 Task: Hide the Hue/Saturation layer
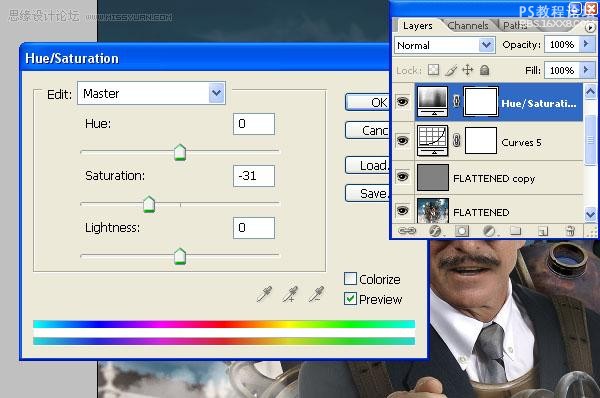click(x=403, y=102)
